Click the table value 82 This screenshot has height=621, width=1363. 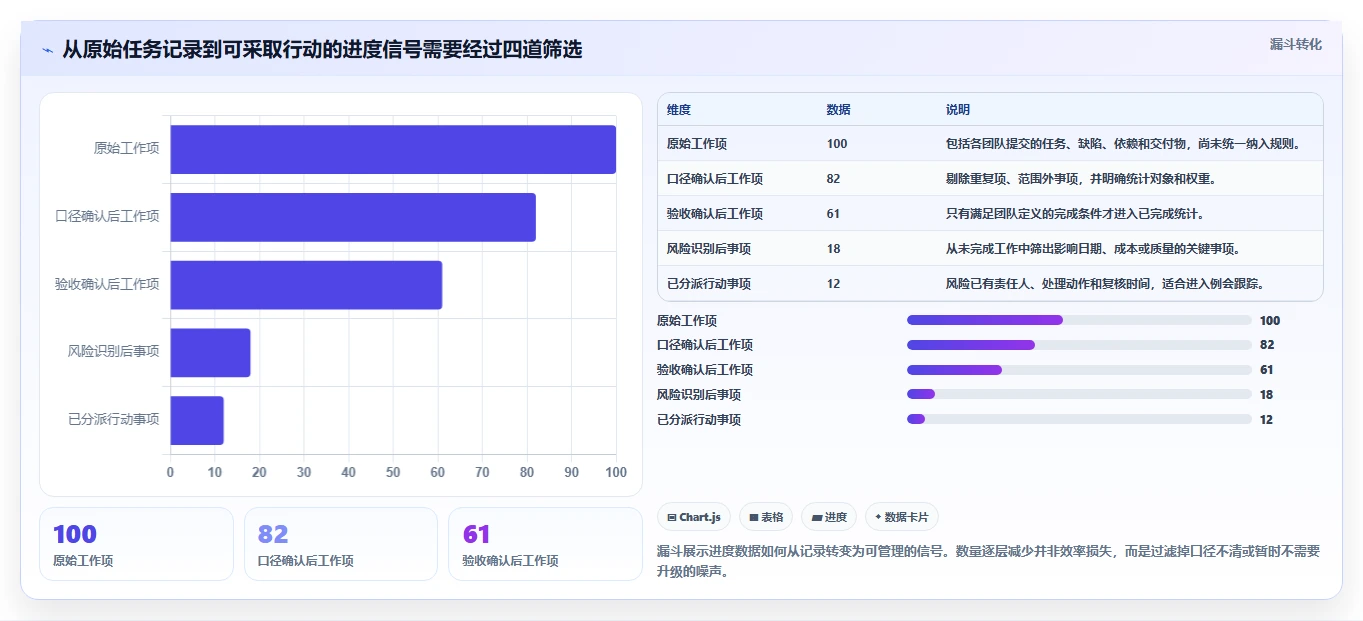[834, 179]
